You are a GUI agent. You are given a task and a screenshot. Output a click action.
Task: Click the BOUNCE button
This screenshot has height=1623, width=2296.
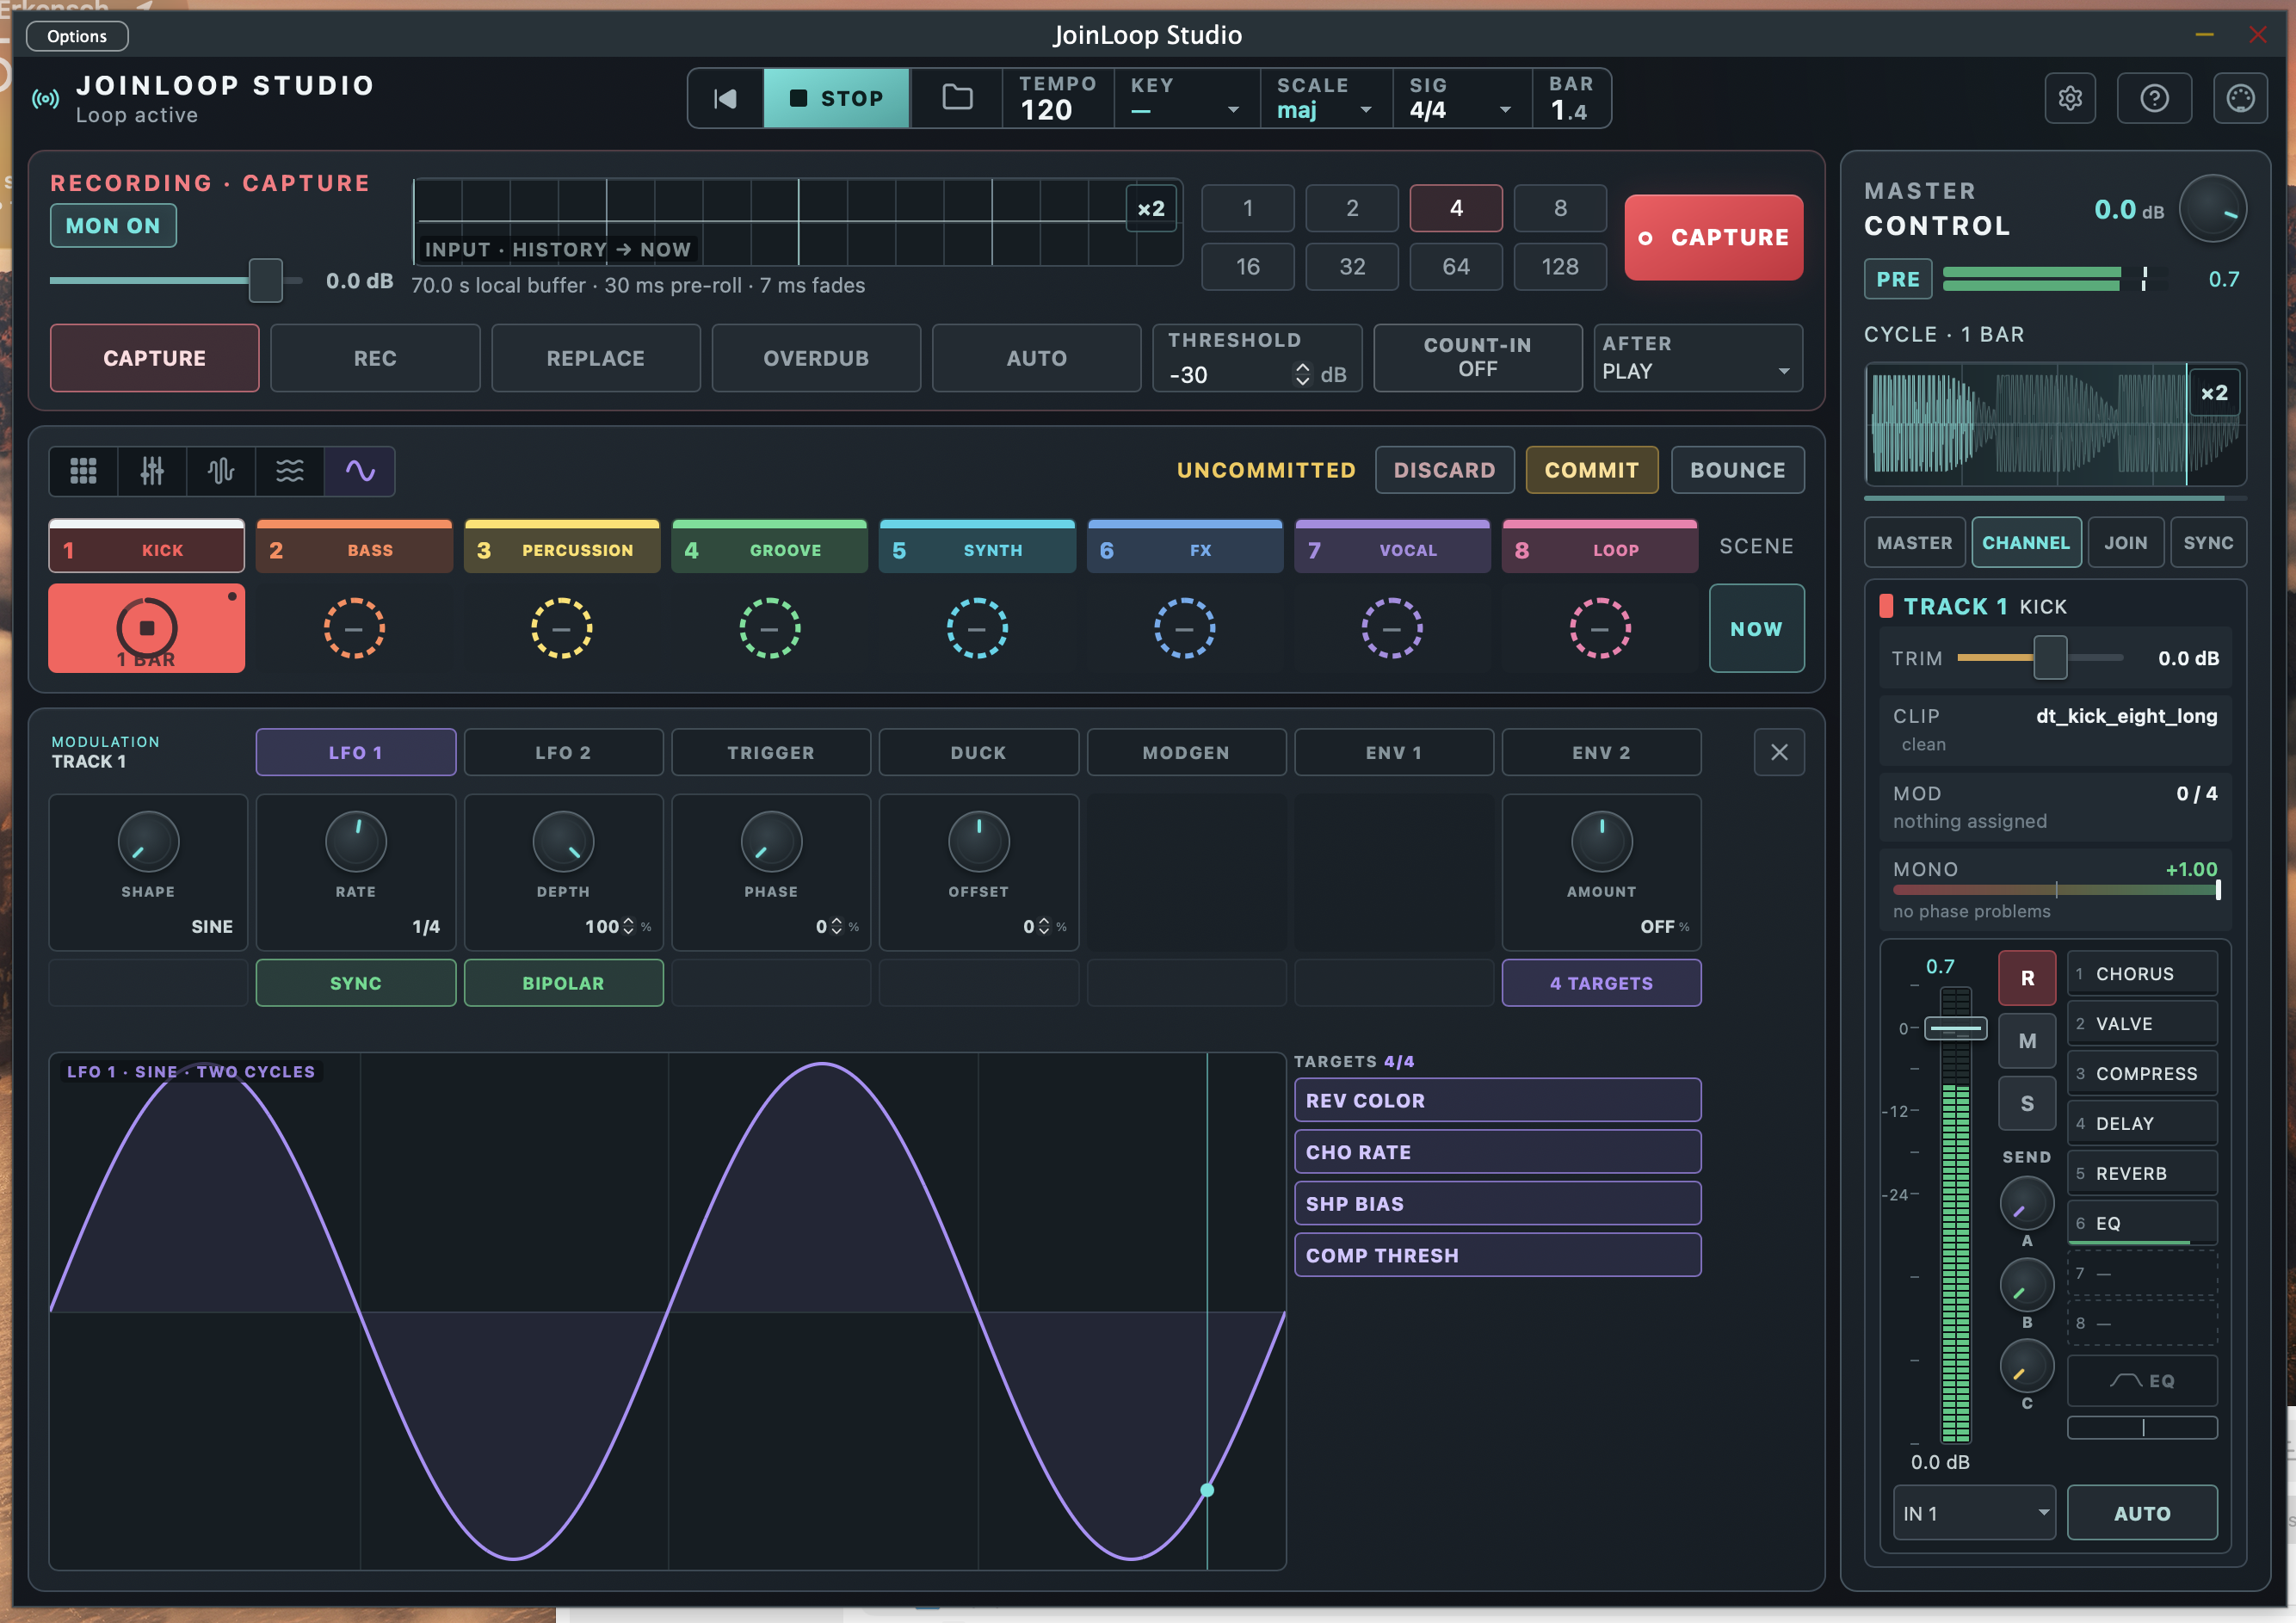point(1738,470)
